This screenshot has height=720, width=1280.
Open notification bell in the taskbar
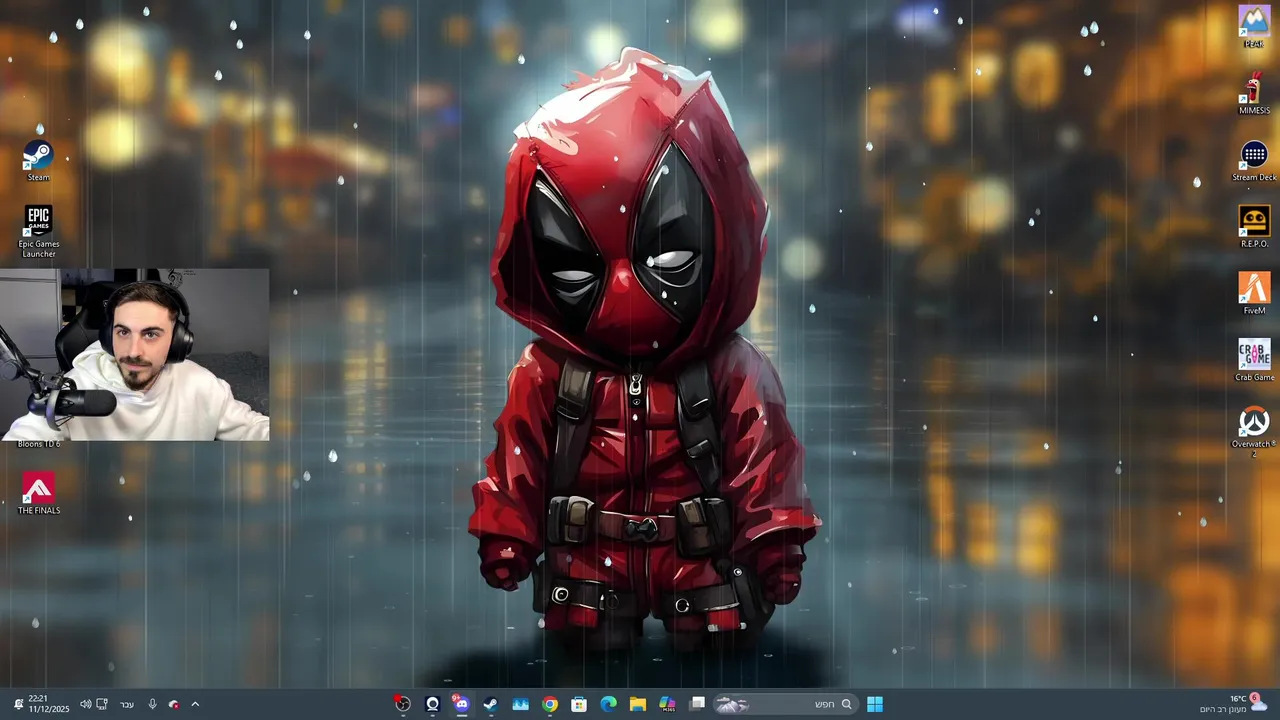[17, 704]
